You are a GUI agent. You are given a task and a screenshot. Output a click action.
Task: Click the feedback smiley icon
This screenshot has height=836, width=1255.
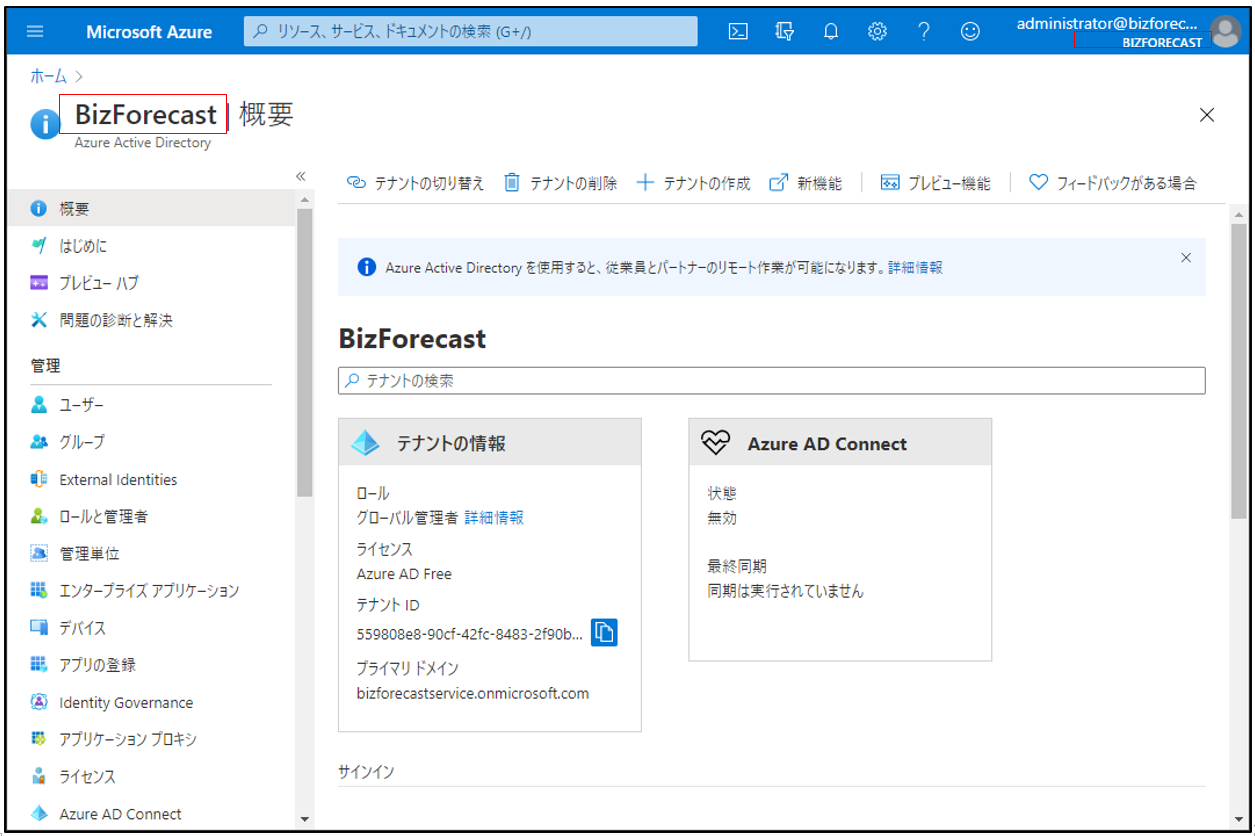[970, 31]
